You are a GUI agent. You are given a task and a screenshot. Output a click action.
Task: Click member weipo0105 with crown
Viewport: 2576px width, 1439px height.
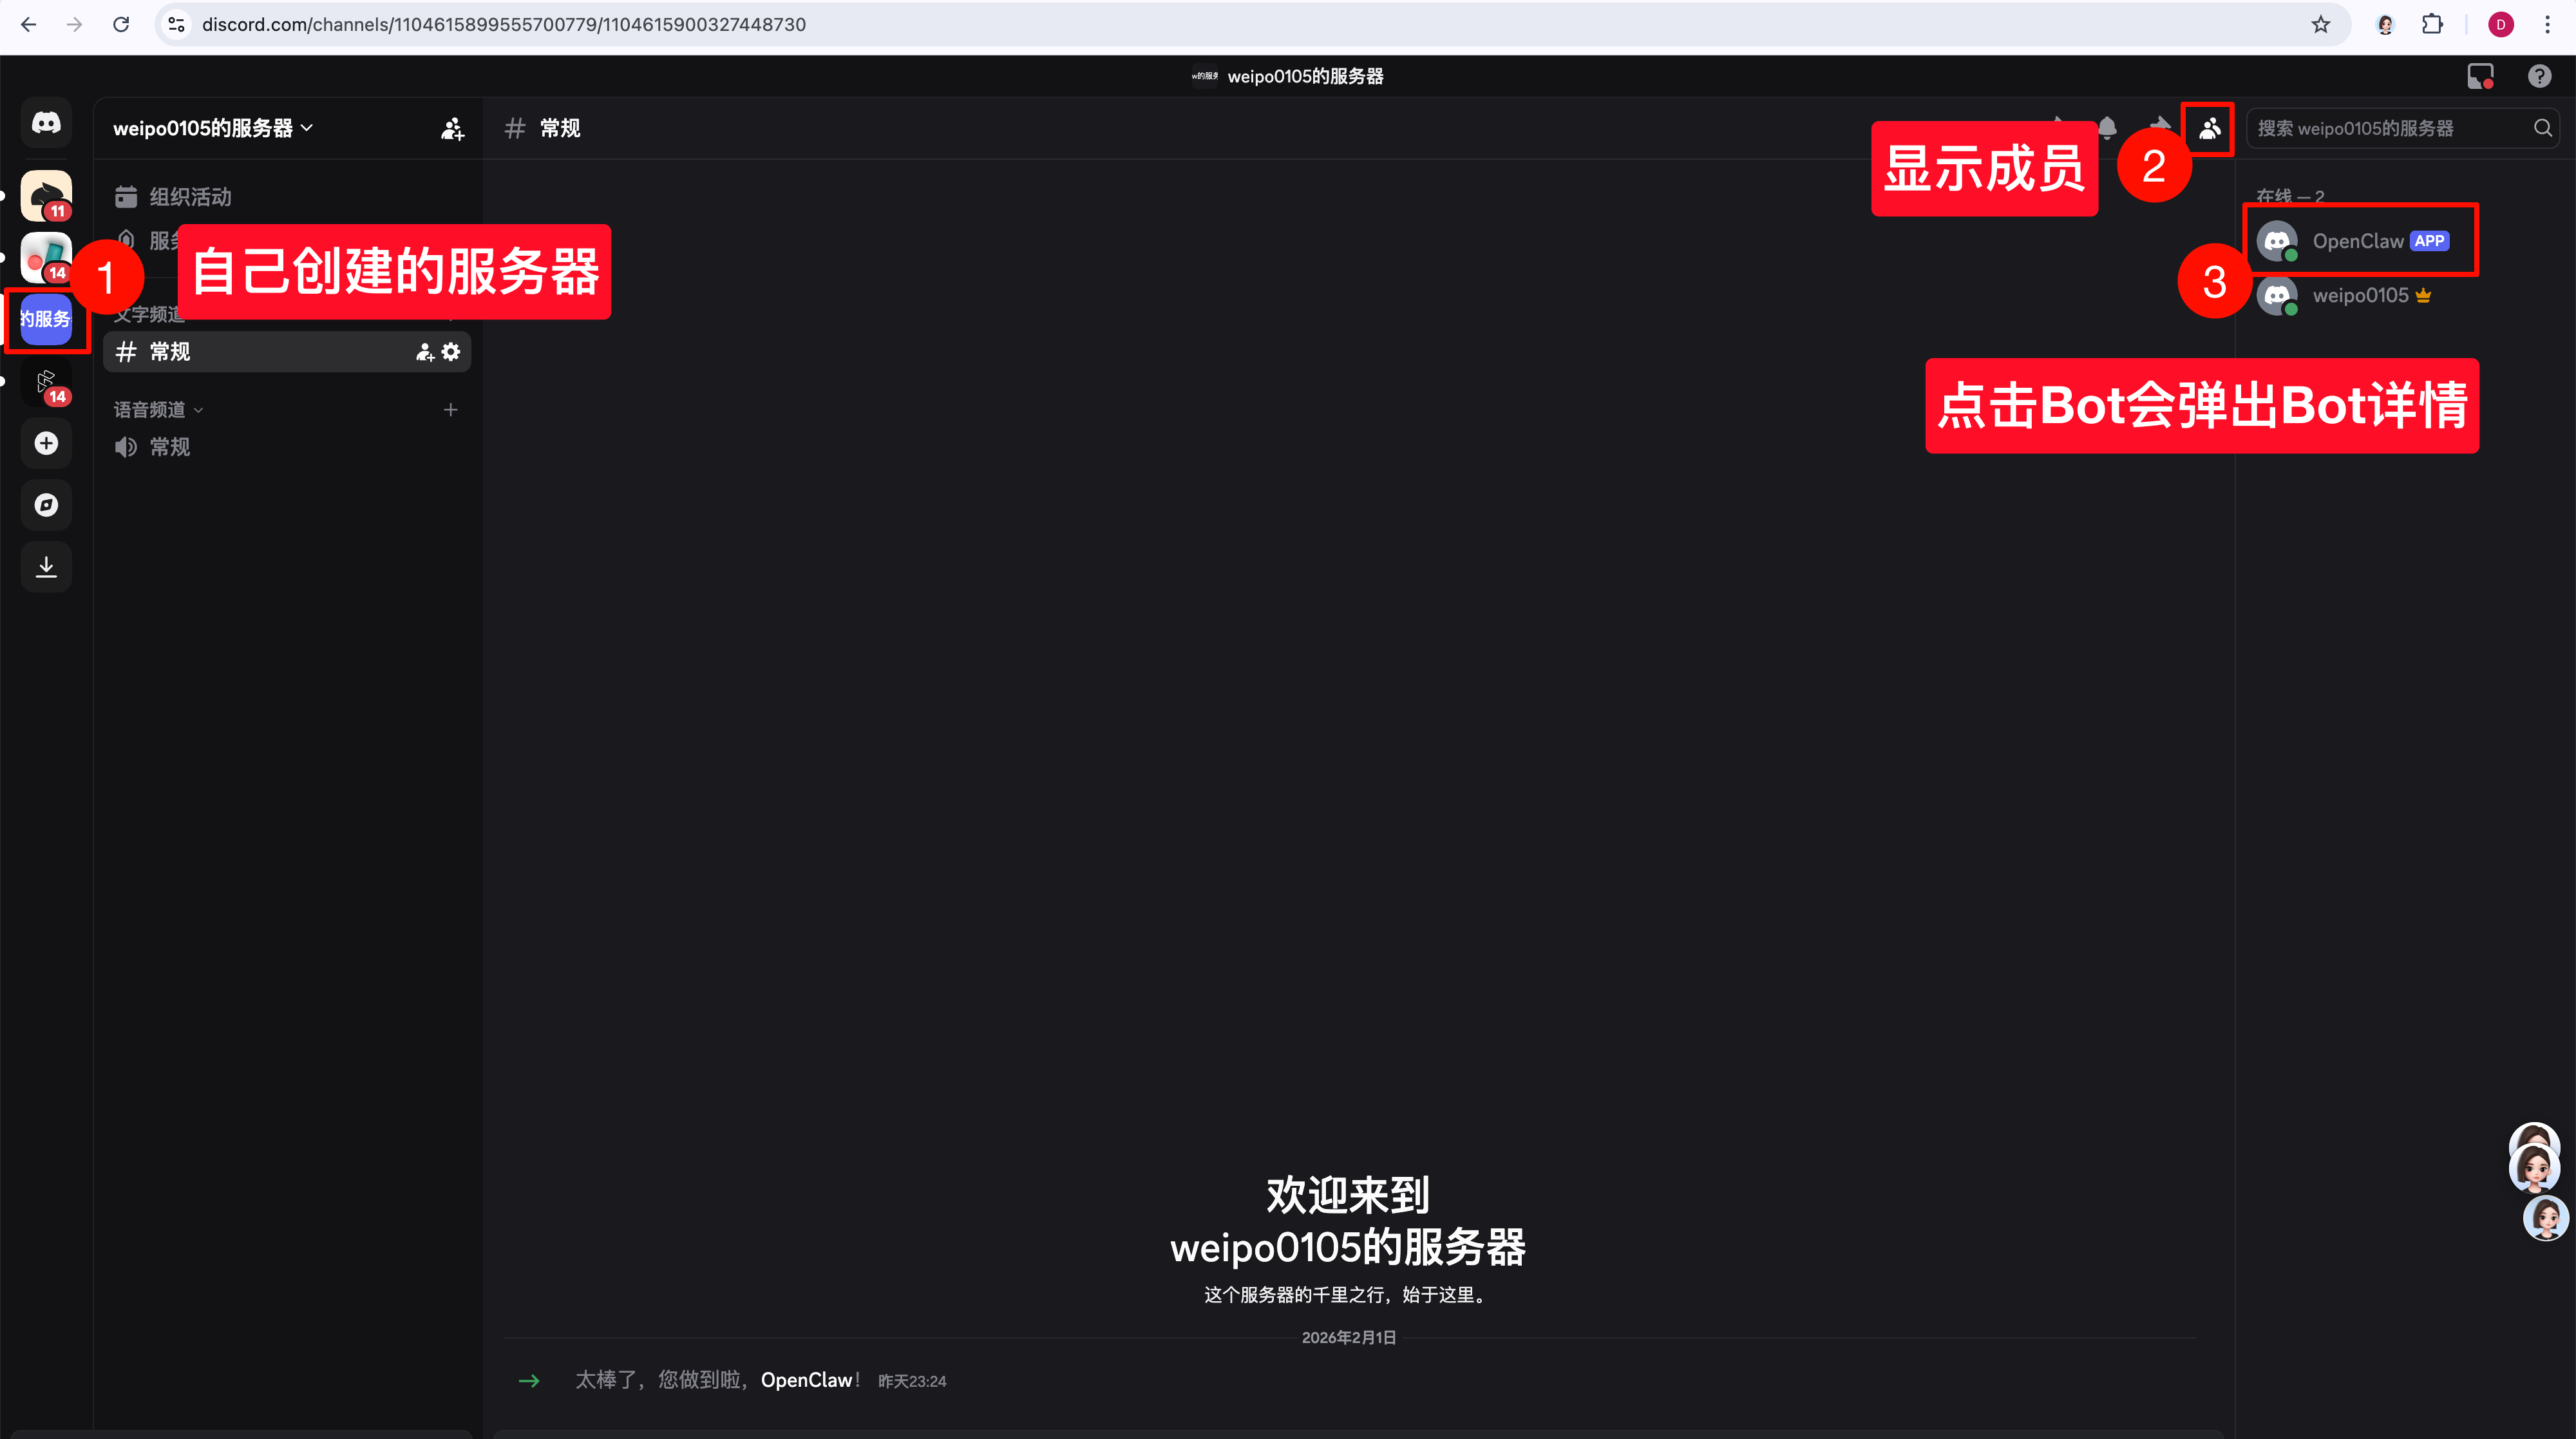[2359, 296]
